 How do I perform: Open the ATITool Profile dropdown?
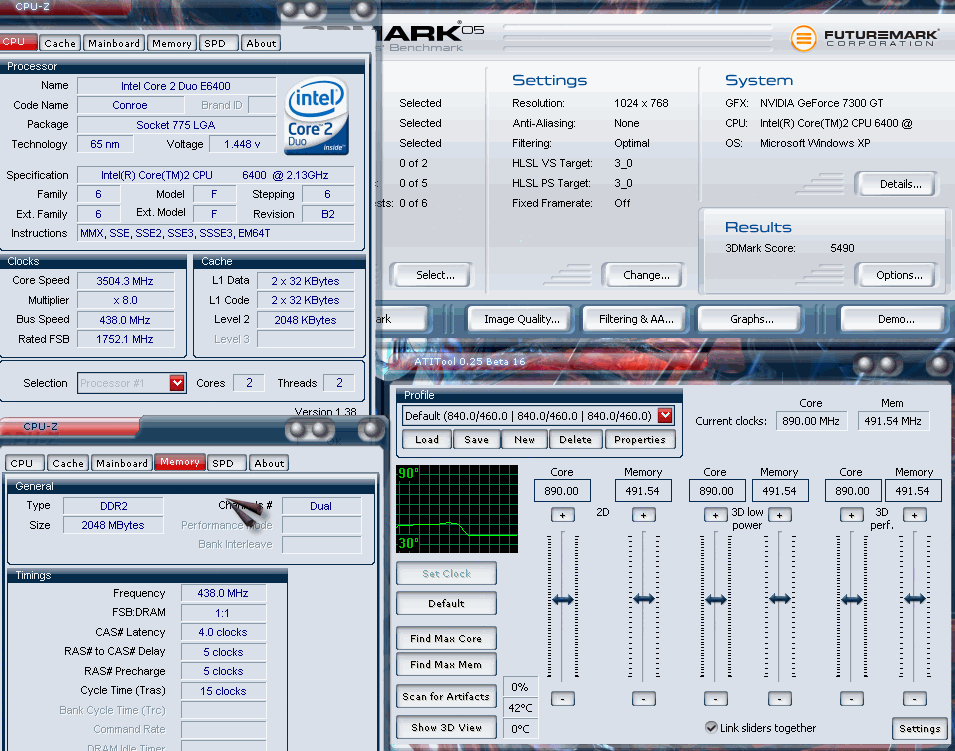[x=665, y=416]
